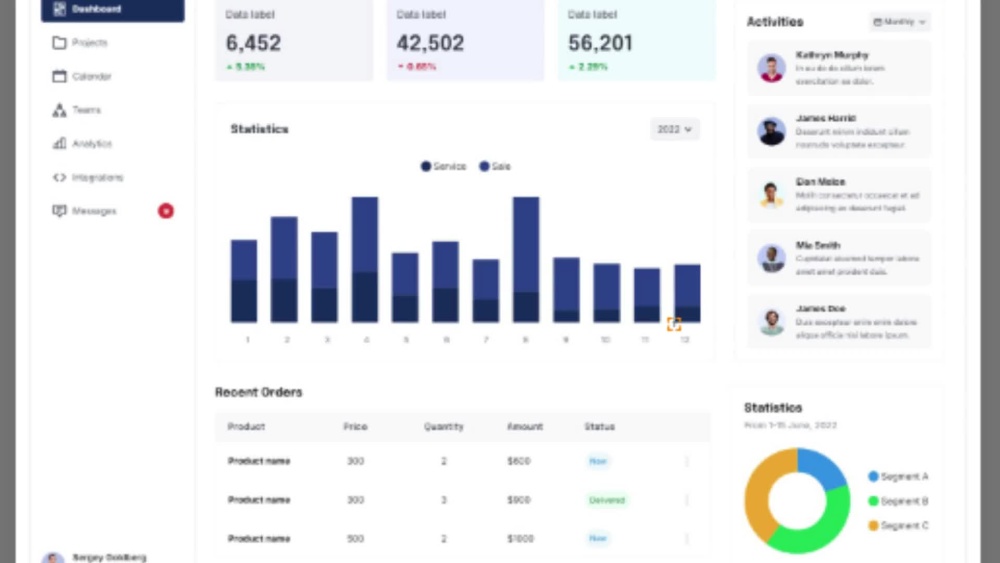1000x563 pixels.
Task: Click the Analytics bar chart icon
Action: click(x=59, y=143)
